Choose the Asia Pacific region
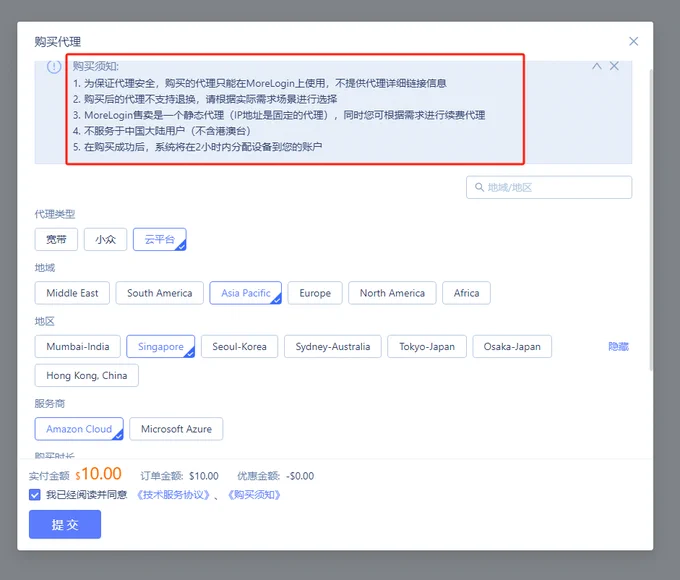The image size is (680, 580). 245,293
